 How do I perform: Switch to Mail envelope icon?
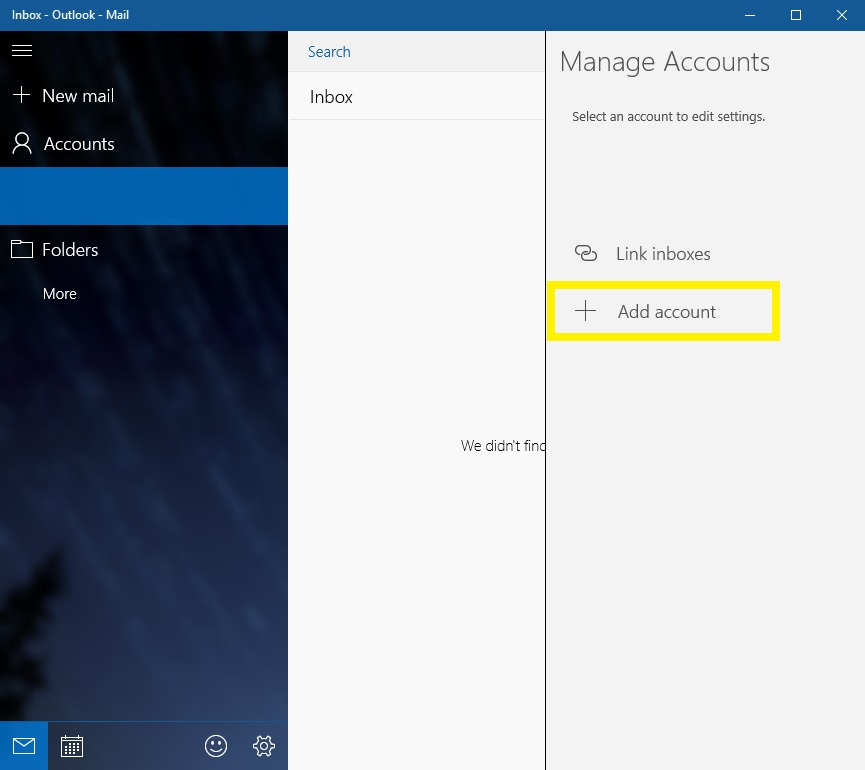coord(24,746)
